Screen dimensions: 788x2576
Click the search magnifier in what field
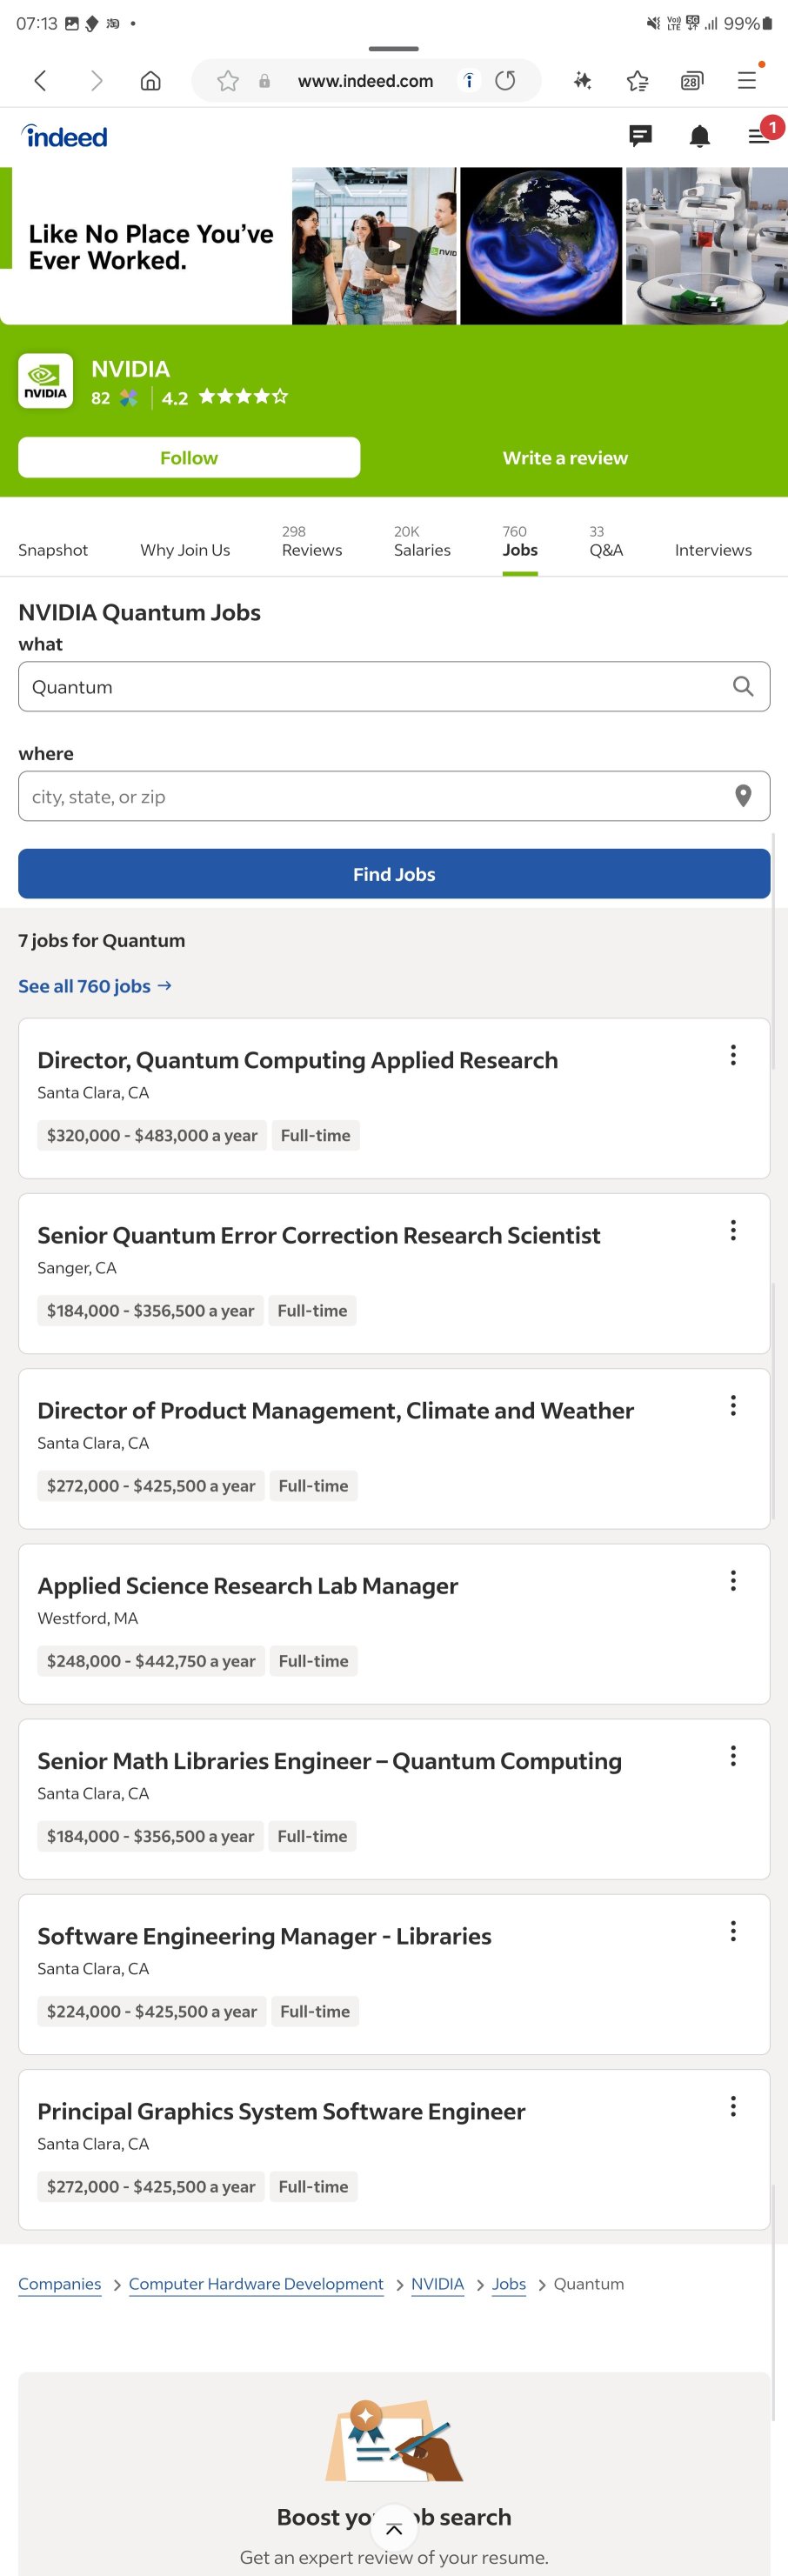pyautogui.click(x=743, y=686)
